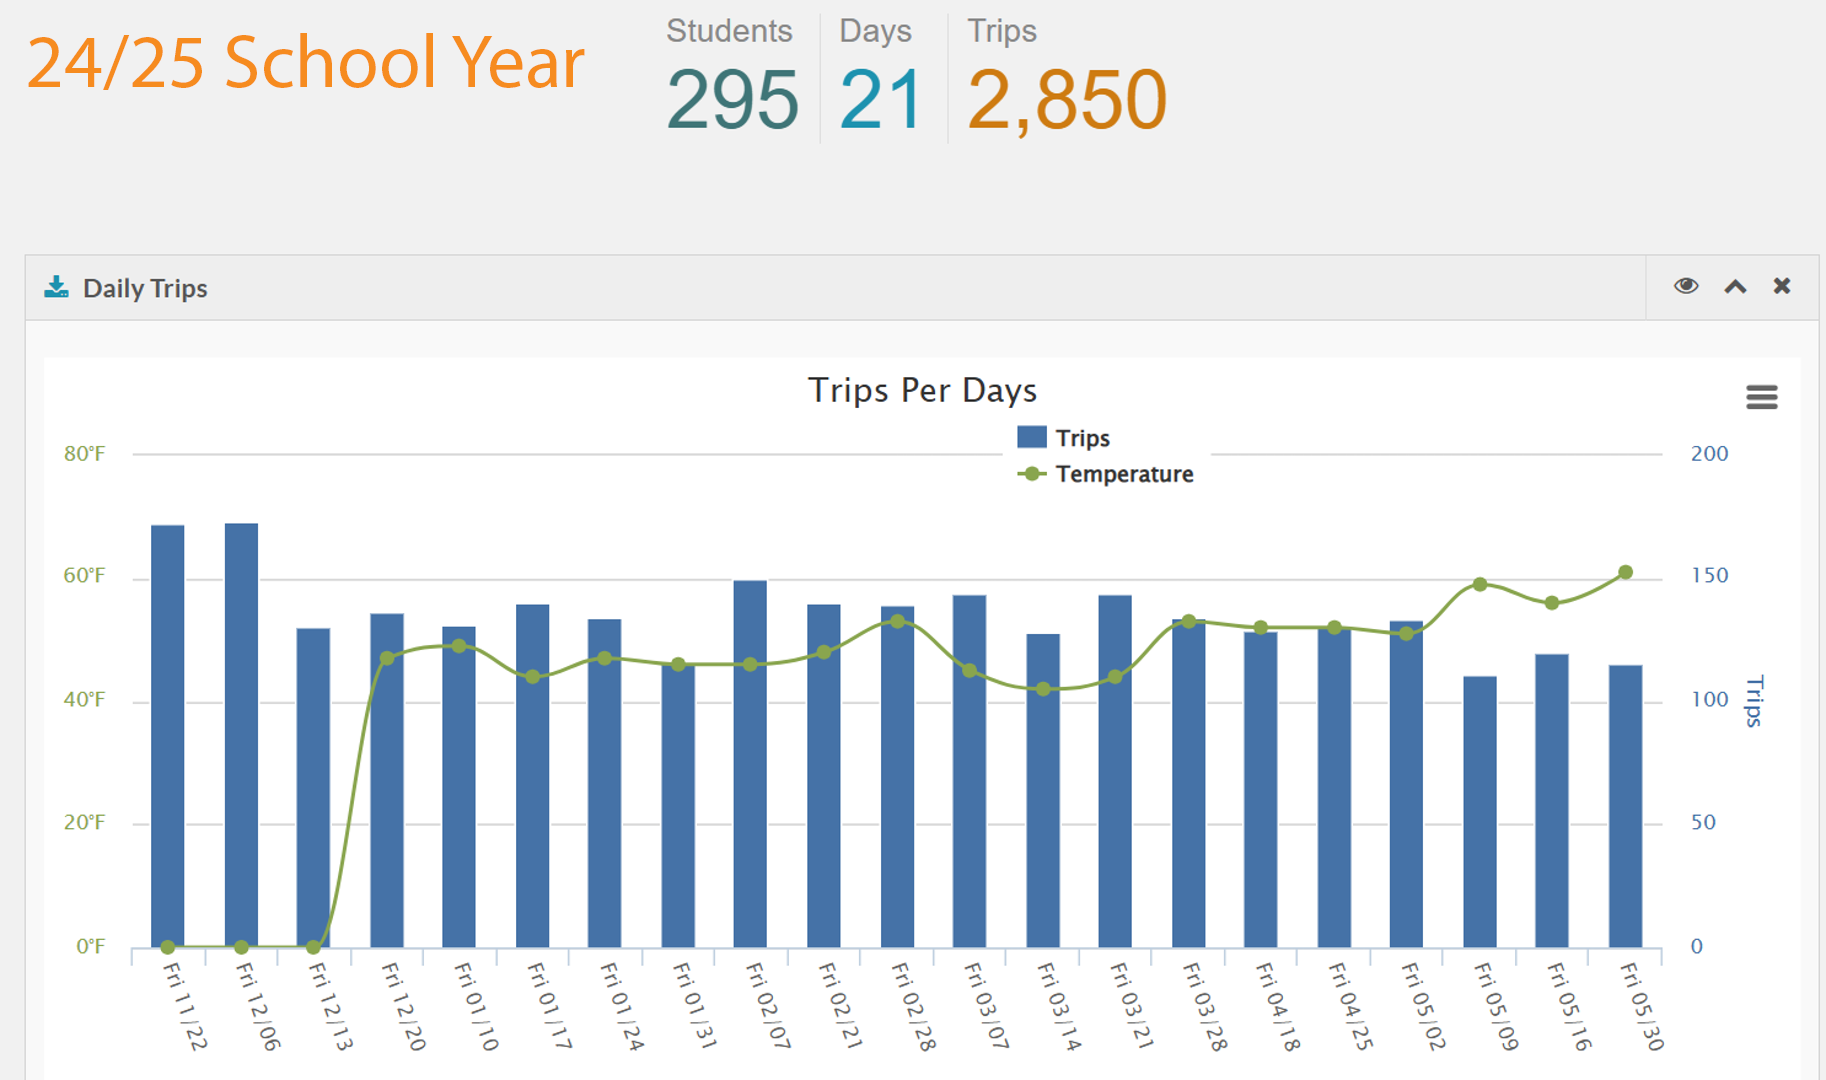Viewport: 1826px width, 1080px height.
Task: Click the Fri 05/09 temperature data point
Action: tap(1480, 584)
